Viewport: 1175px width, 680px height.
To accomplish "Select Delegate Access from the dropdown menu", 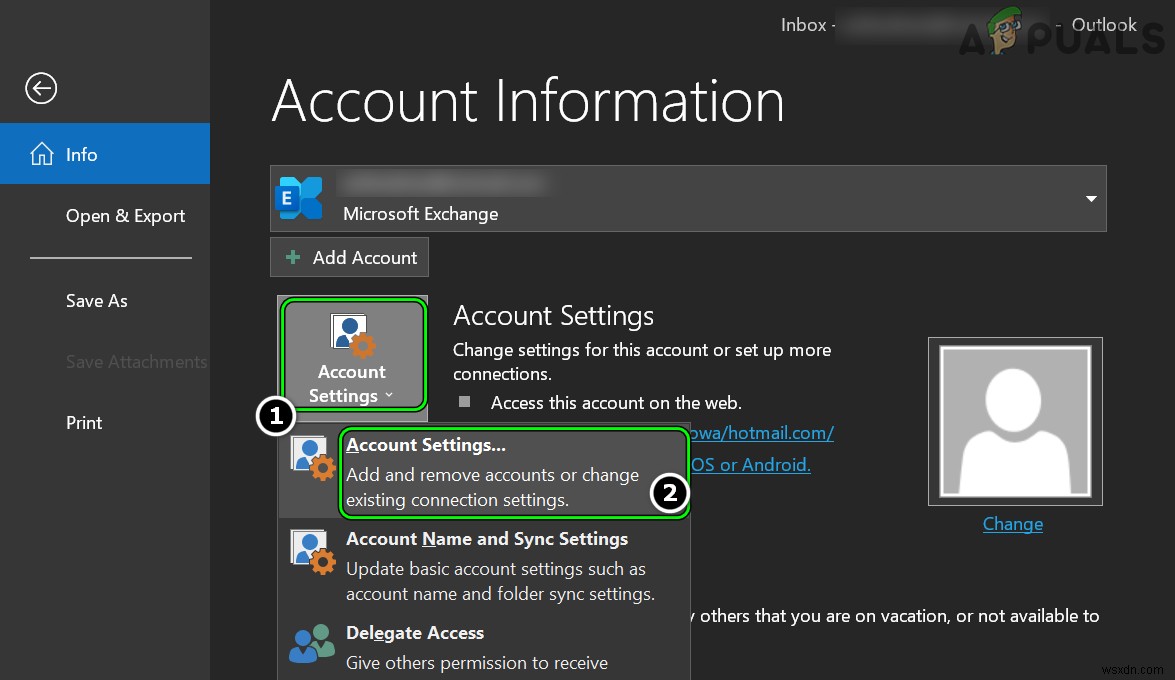I will point(415,633).
